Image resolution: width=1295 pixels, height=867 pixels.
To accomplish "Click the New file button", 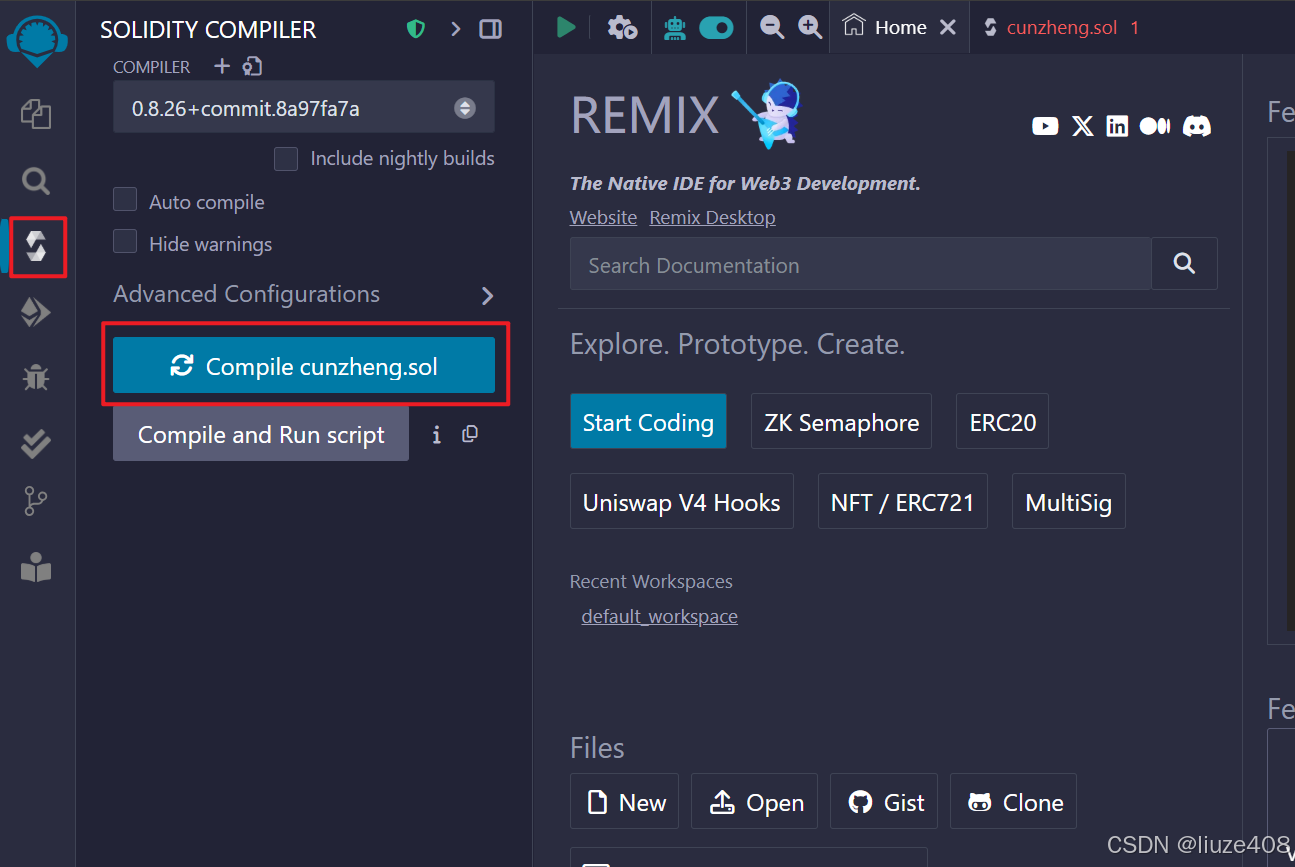I will tap(625, 801).
